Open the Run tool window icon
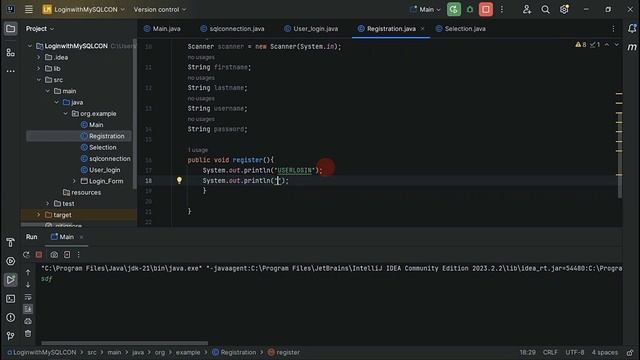 point(11,280)
